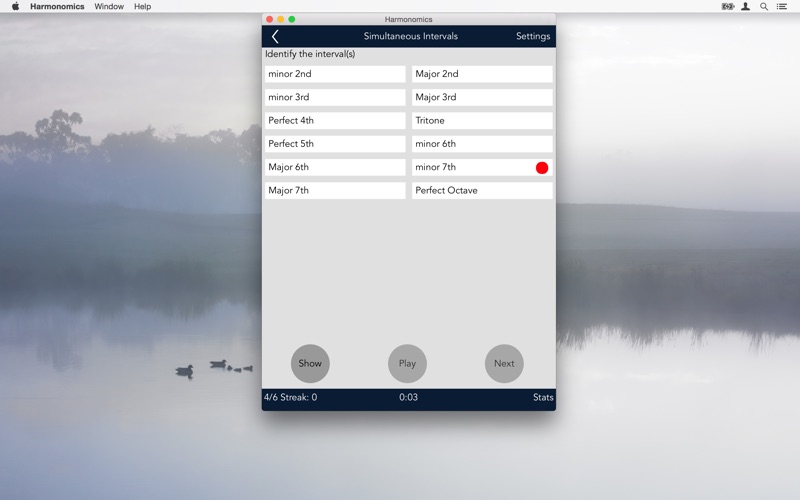Screen dimensions: 800x500
Task: Open the Window menu
Action: point(109,6)
